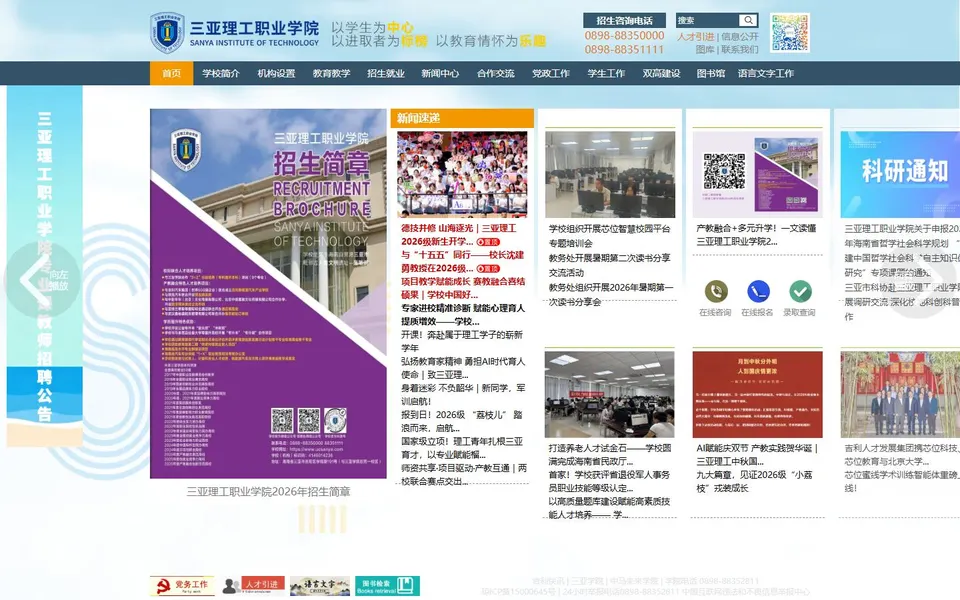Open headline 学校组织开展芯位智慧校园平台专题培训会
This screenshot has height=600, width=960.
610,236
